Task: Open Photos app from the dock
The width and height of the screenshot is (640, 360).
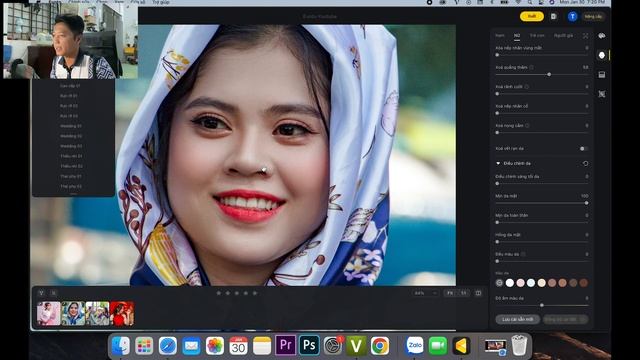Action: pos(215,346)
